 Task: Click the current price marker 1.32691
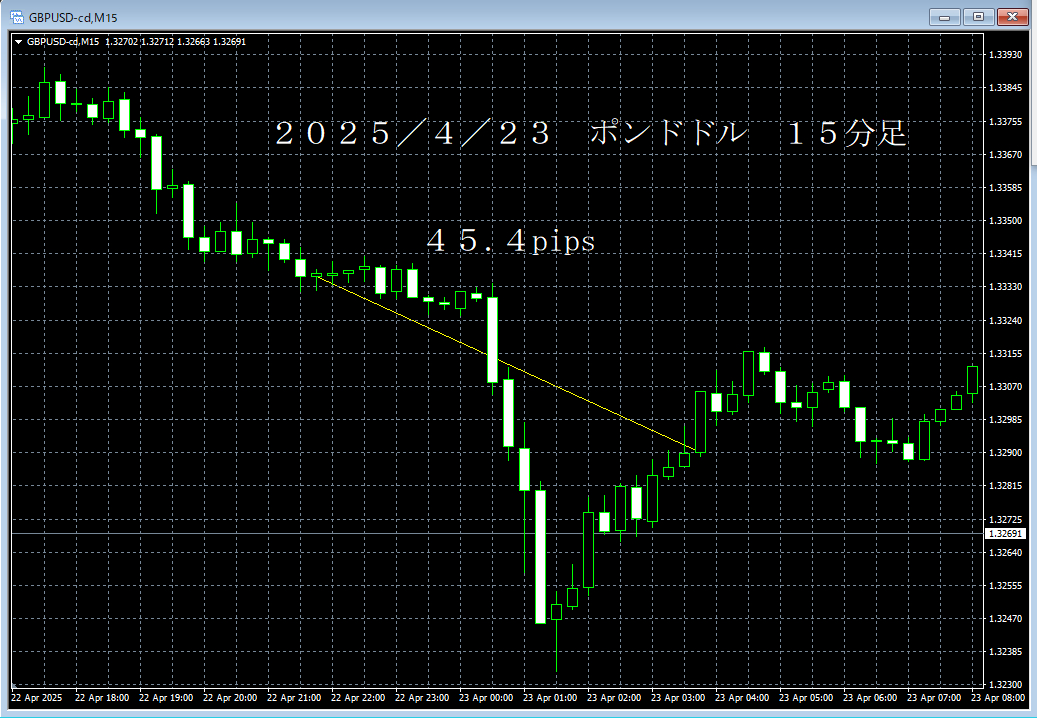coord(1005,534)
